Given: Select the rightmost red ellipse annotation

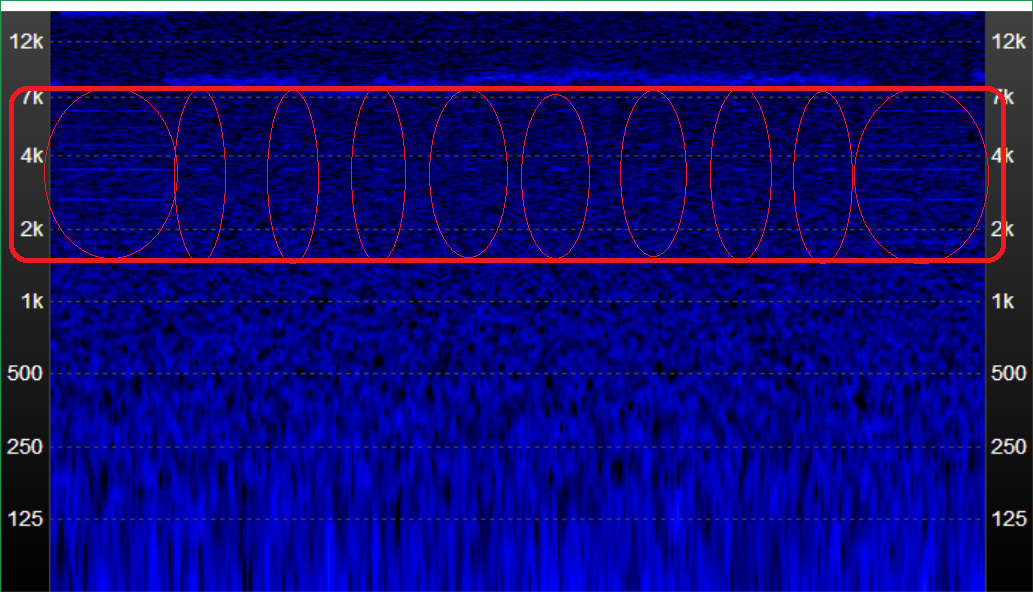Looking at the screenshot, I should pyautogui.click(x=922, y=173).
